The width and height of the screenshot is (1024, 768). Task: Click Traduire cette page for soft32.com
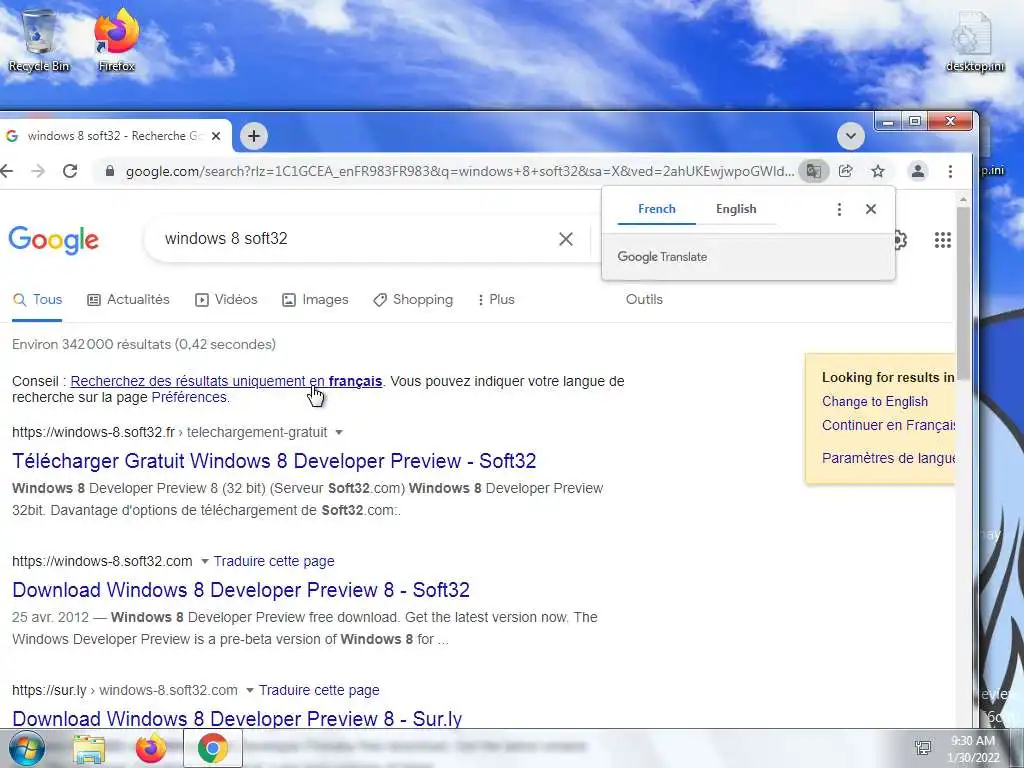tap(274, 561)
